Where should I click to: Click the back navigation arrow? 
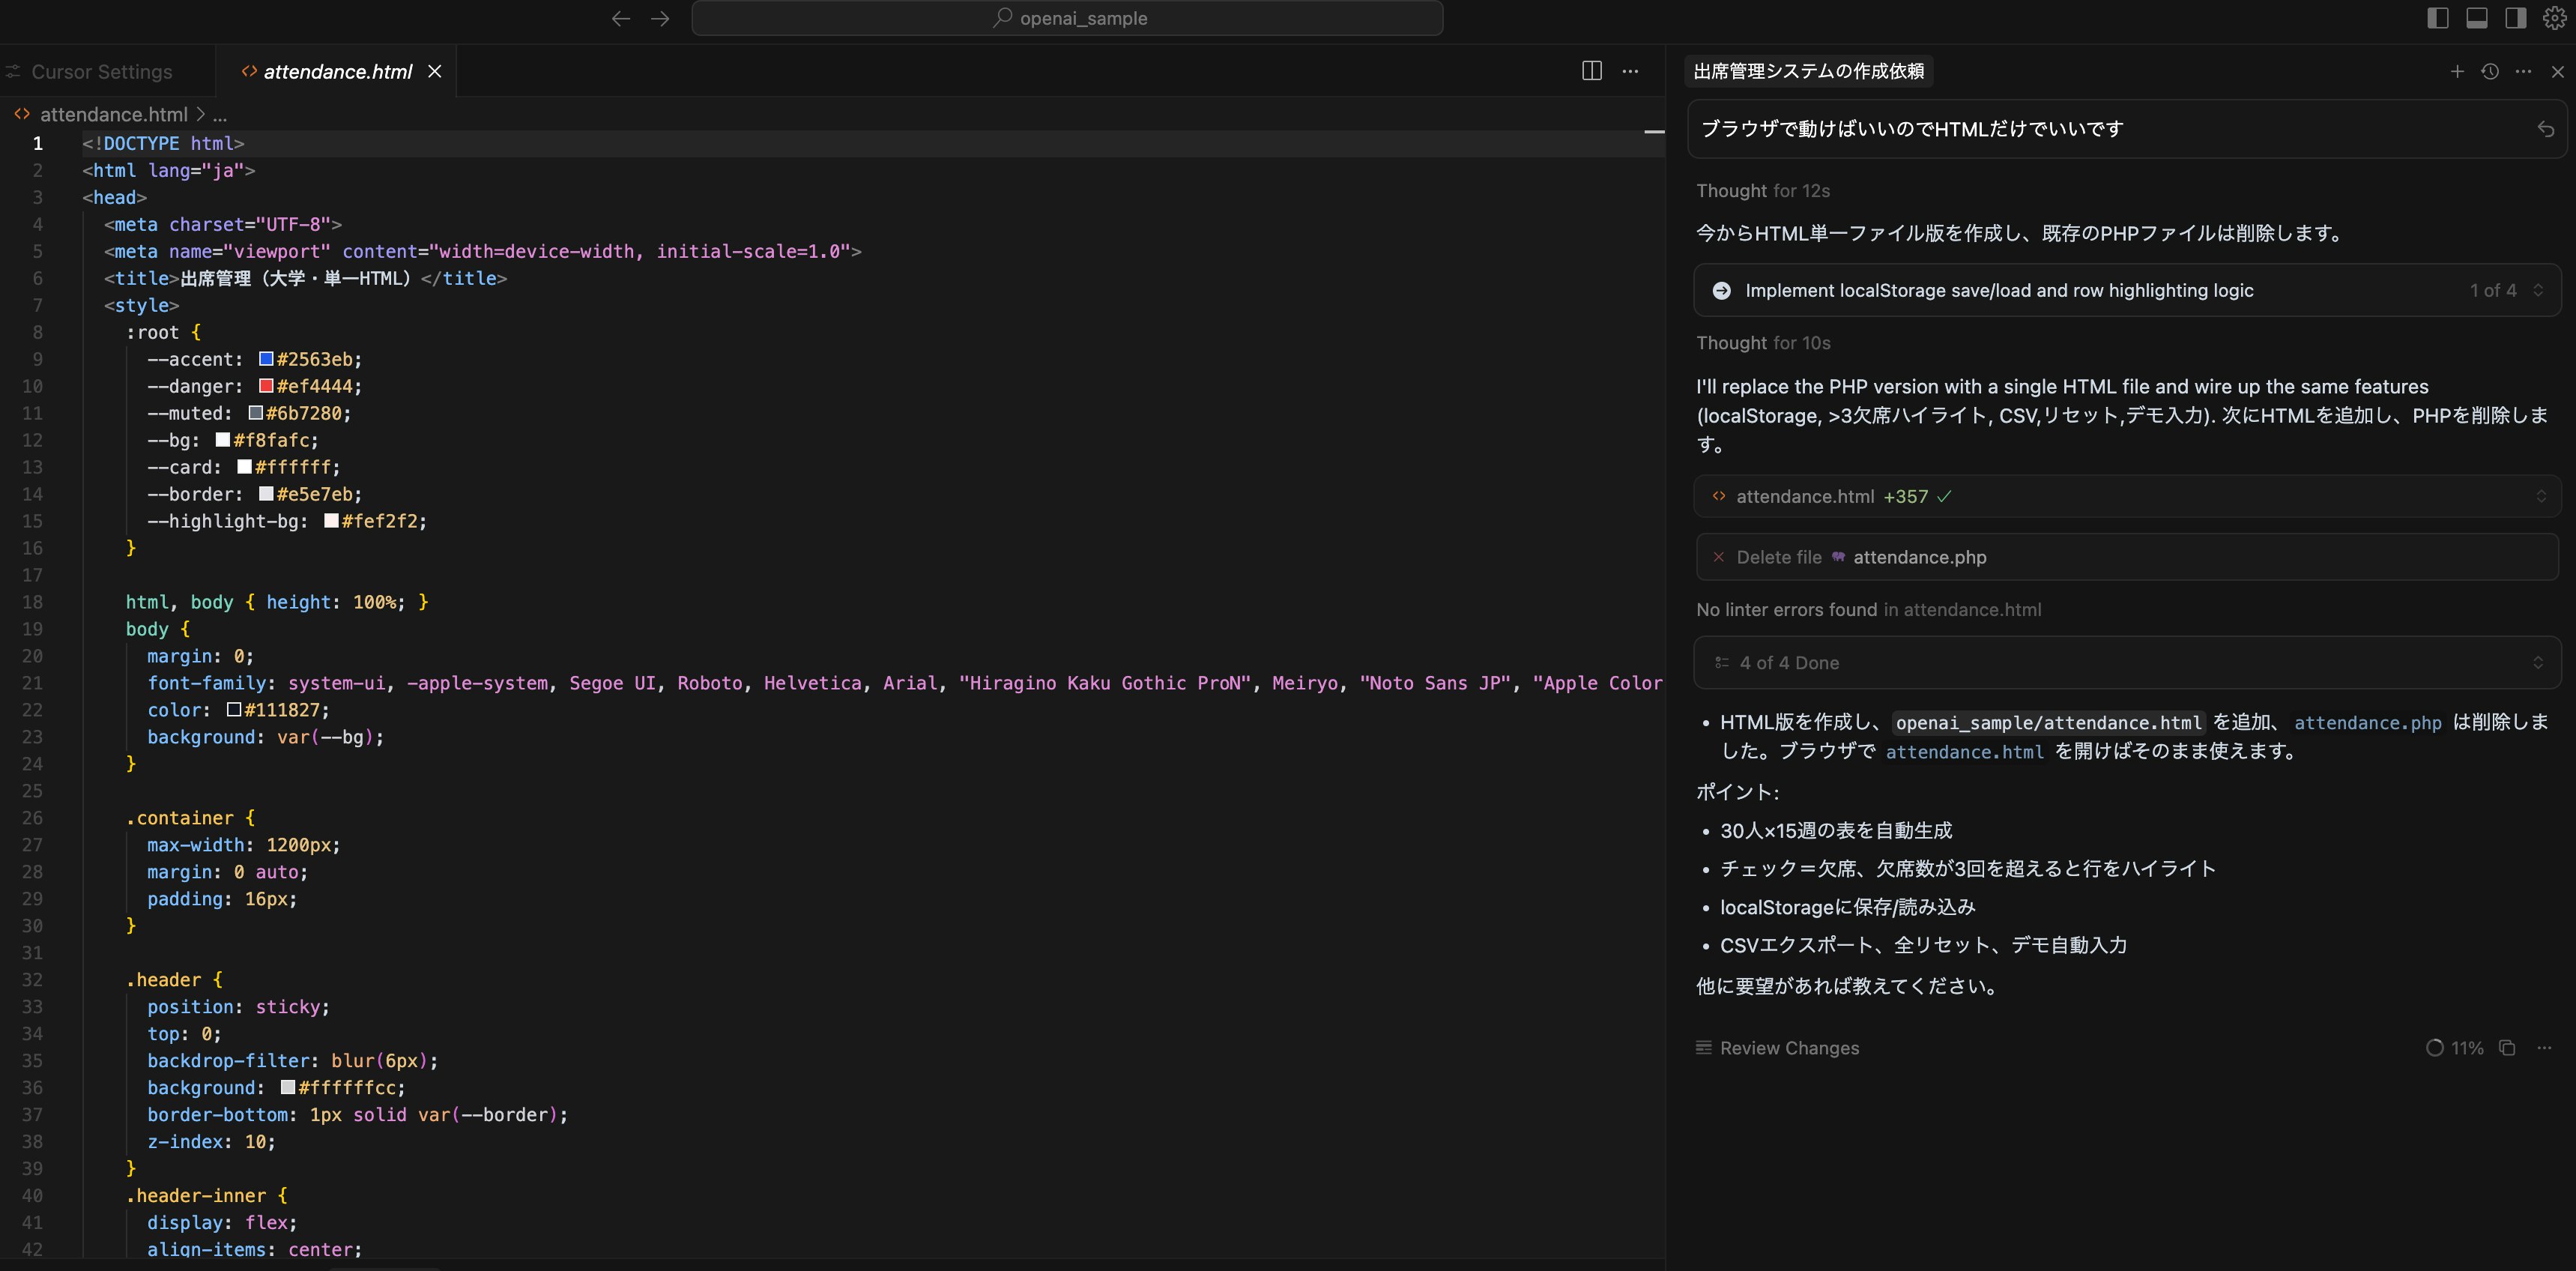point(621,17)
